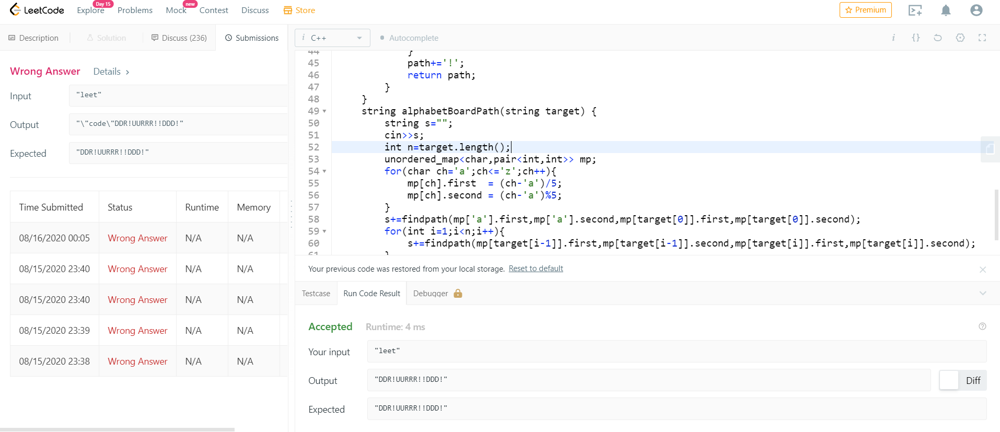This screenshot has width=1000, height=432.
Task: Expand Wrong Answer Details
Action: point(111,72)
